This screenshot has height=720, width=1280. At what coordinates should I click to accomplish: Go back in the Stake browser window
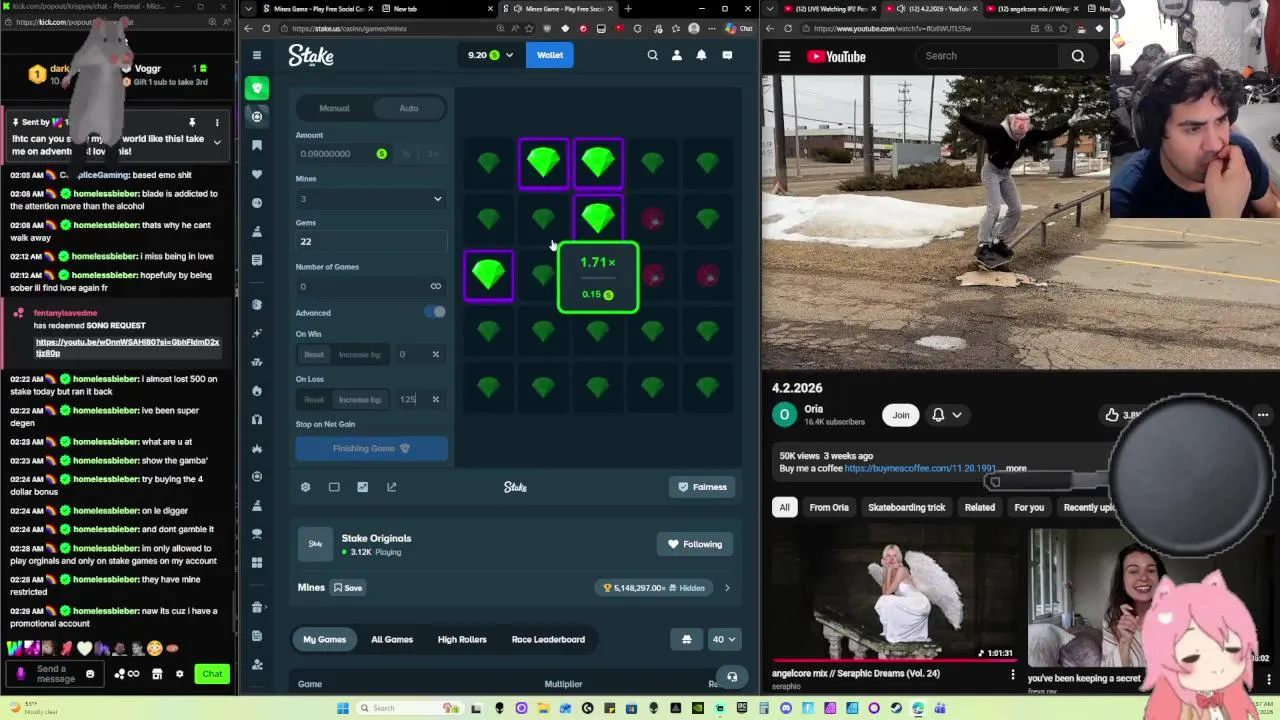point(249,29)
